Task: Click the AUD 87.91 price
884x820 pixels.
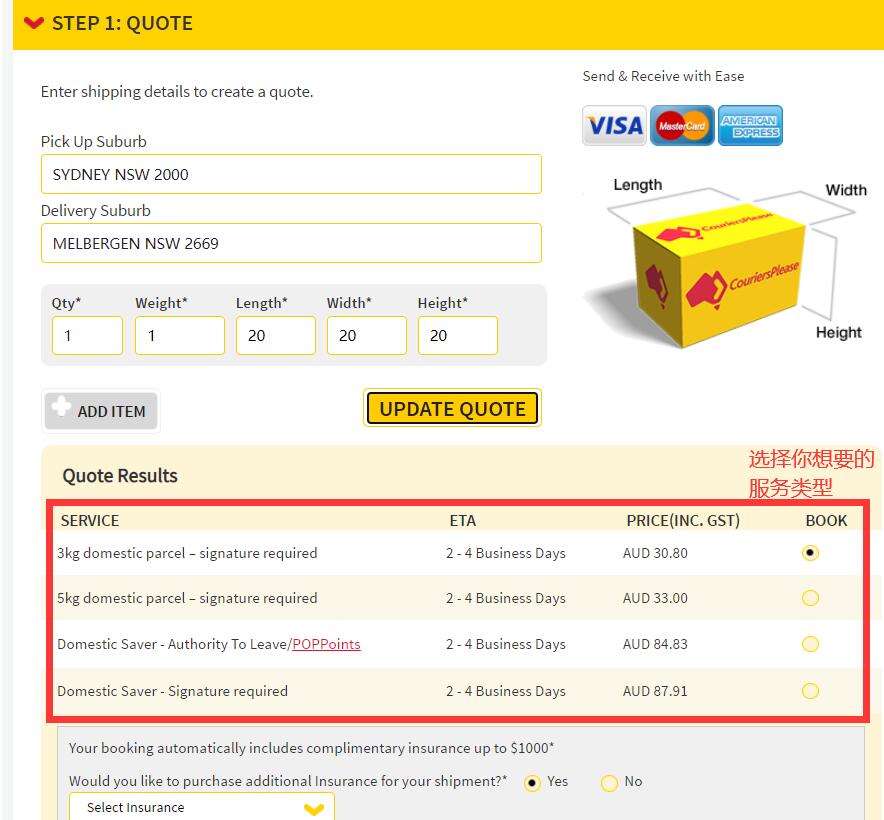Action: click(655, 691)
